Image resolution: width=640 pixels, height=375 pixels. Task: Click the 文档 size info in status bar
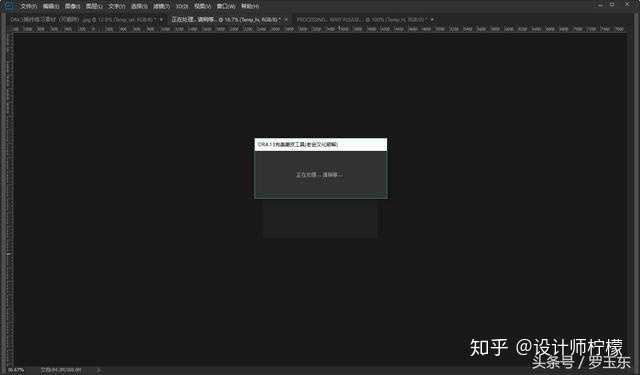pos(61,370)
